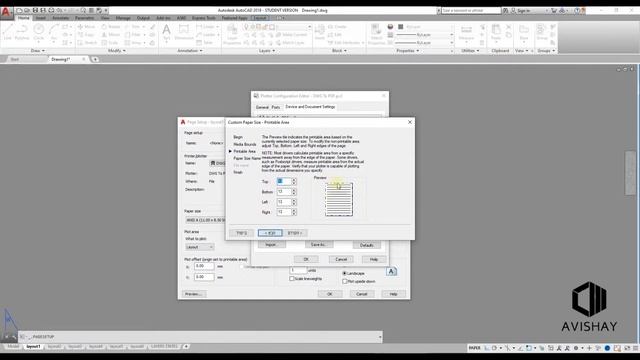Click the Bottom margin input field
The height and width of the screenshot is (360, 640).
point(284,192)
